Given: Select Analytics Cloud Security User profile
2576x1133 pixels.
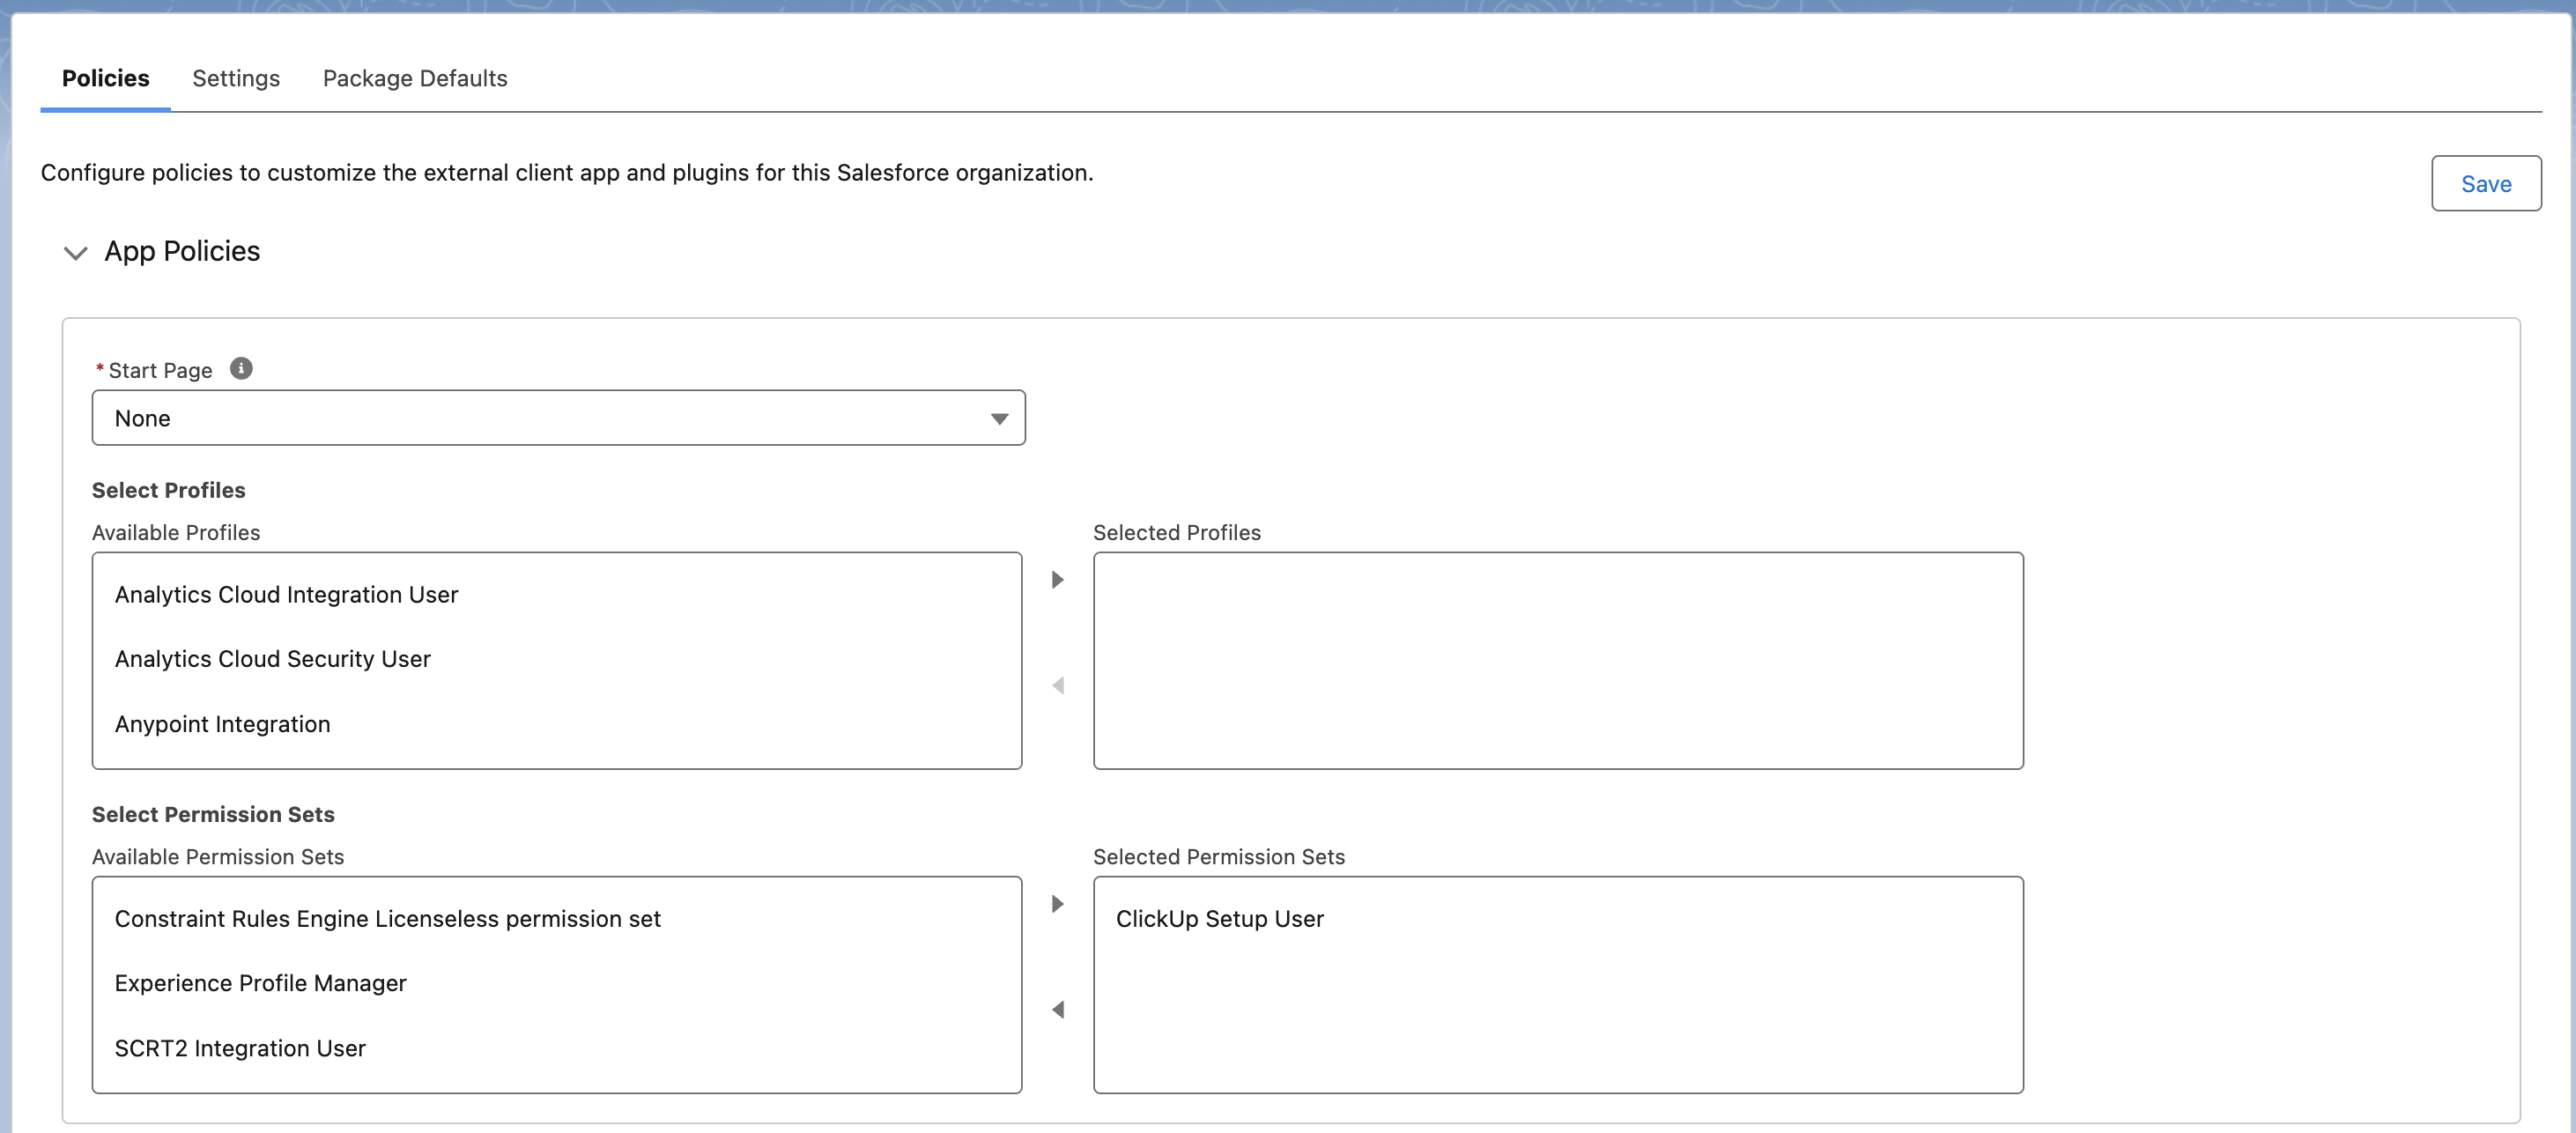Looking at the screenshot, I should tap(556, 659).
